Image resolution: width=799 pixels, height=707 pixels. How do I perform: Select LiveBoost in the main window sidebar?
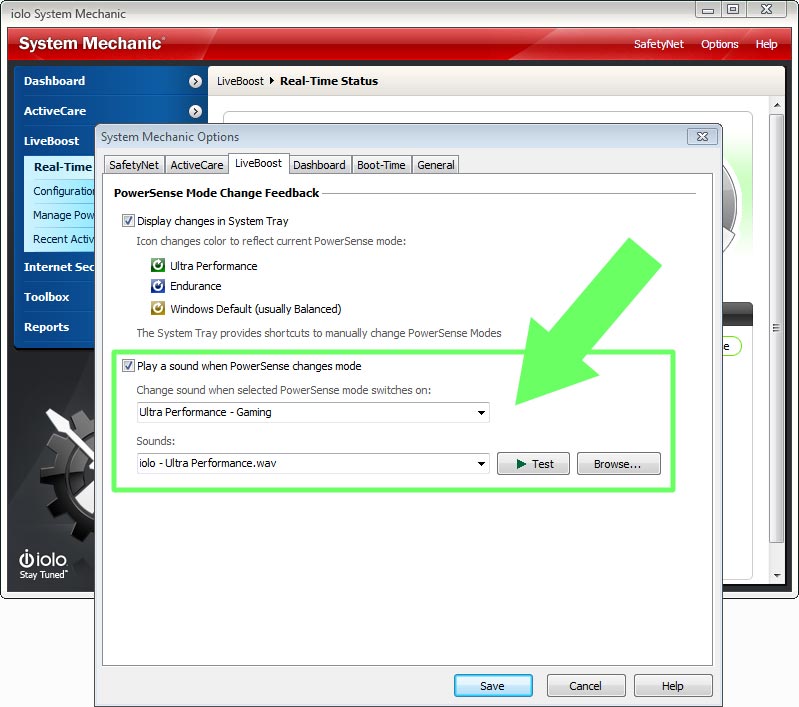(x=51, y=141)
